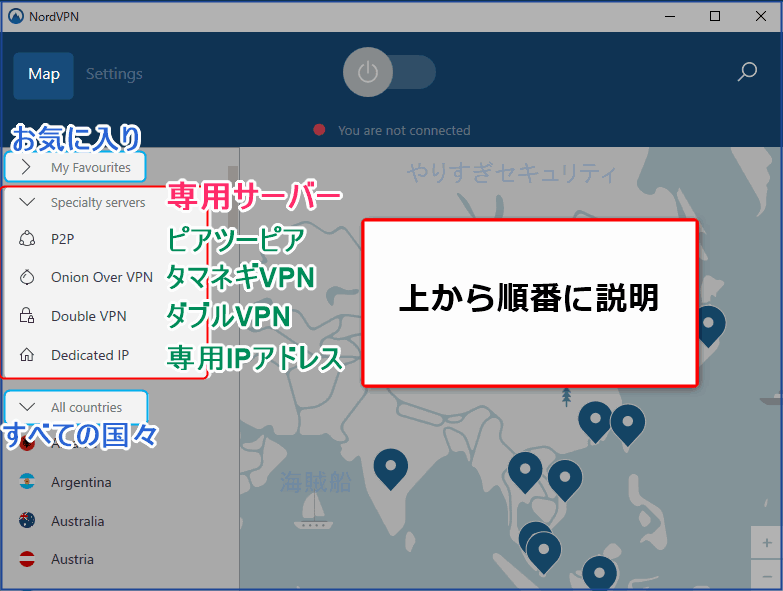Click the All countries heading
This screenshot has width=783, height=591.
86,407
